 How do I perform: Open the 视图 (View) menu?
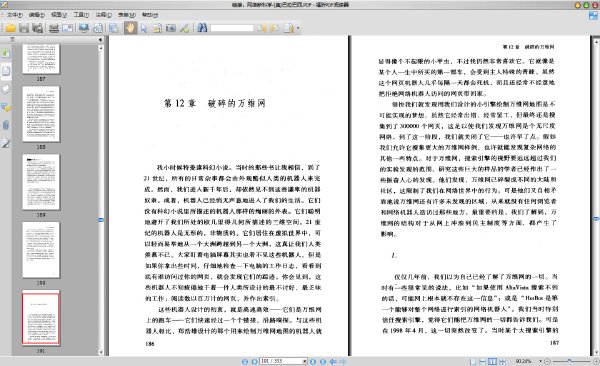click(x=59, y=15)
